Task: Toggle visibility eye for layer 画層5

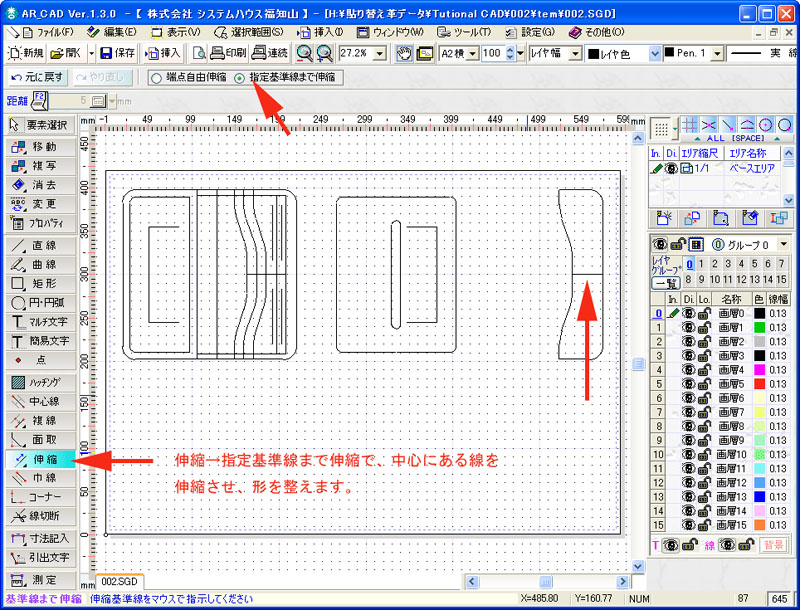Action: (x=689, y=383)
